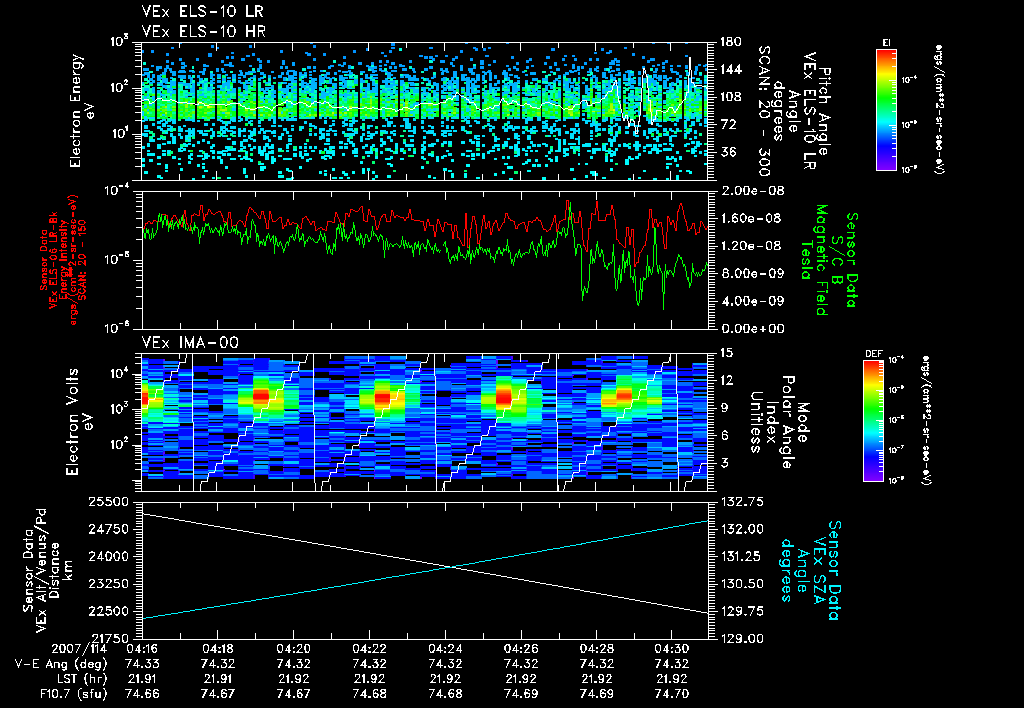
Task: Click the ELS-10 electron energy spectrogram panel
Action: [425, 110]
